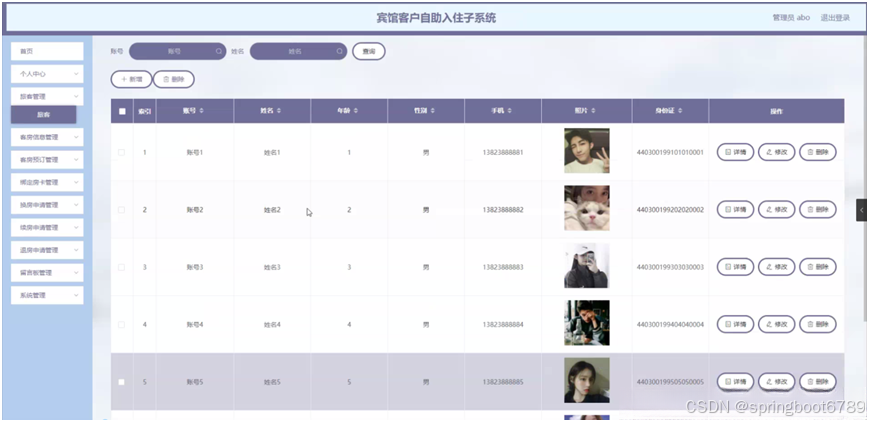Focus the 账号 search input field
The width and height of the screenshot is (869, 422).
(177, 51)
